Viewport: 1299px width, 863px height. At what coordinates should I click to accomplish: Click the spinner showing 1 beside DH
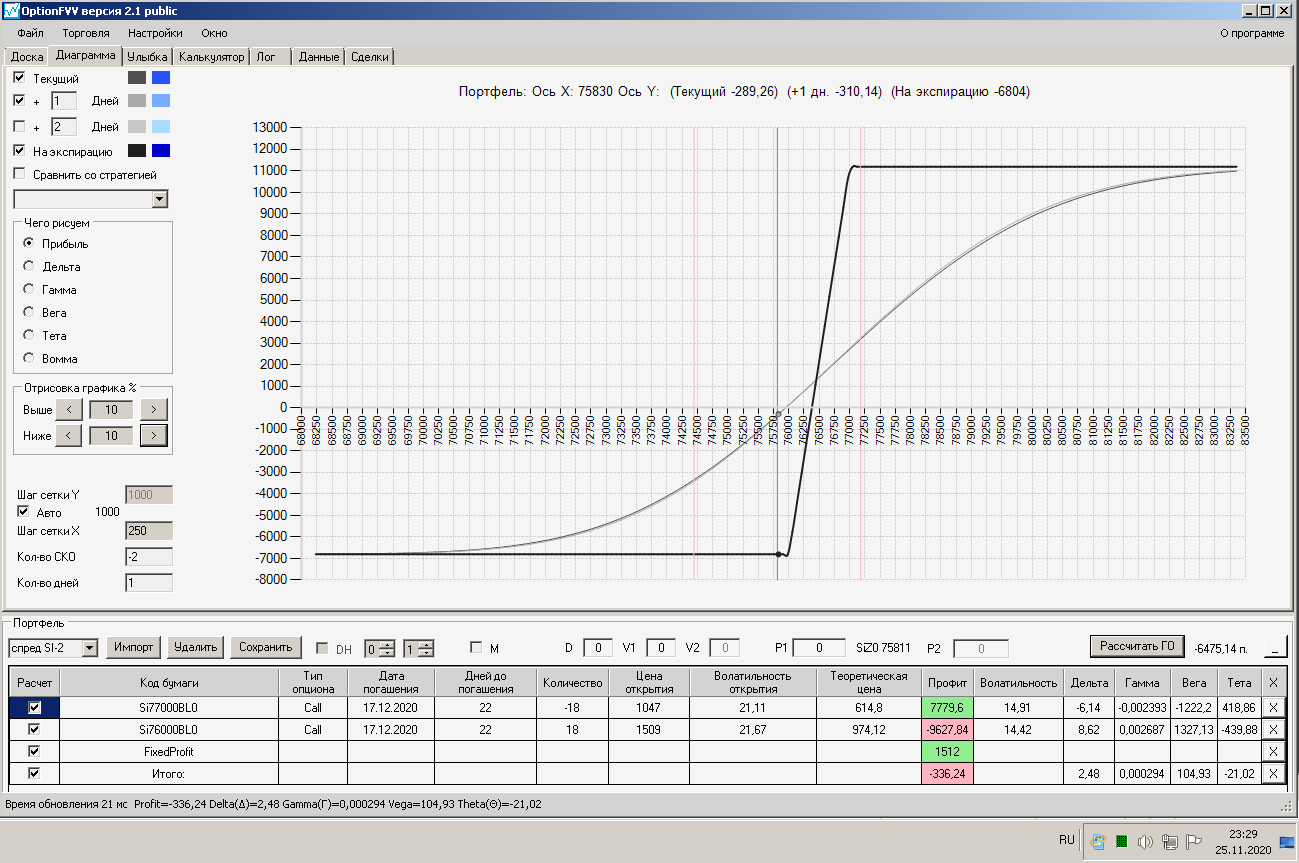[x=419, y=648]
